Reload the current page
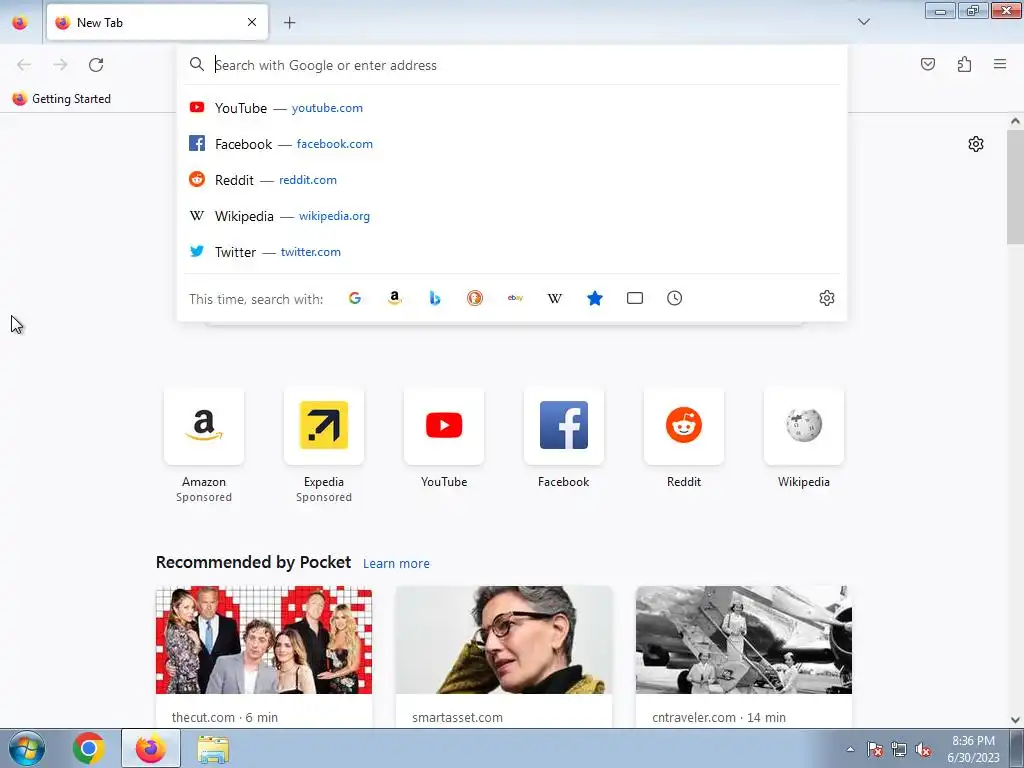Viewport: 1024px width, 768px height. 96,65
